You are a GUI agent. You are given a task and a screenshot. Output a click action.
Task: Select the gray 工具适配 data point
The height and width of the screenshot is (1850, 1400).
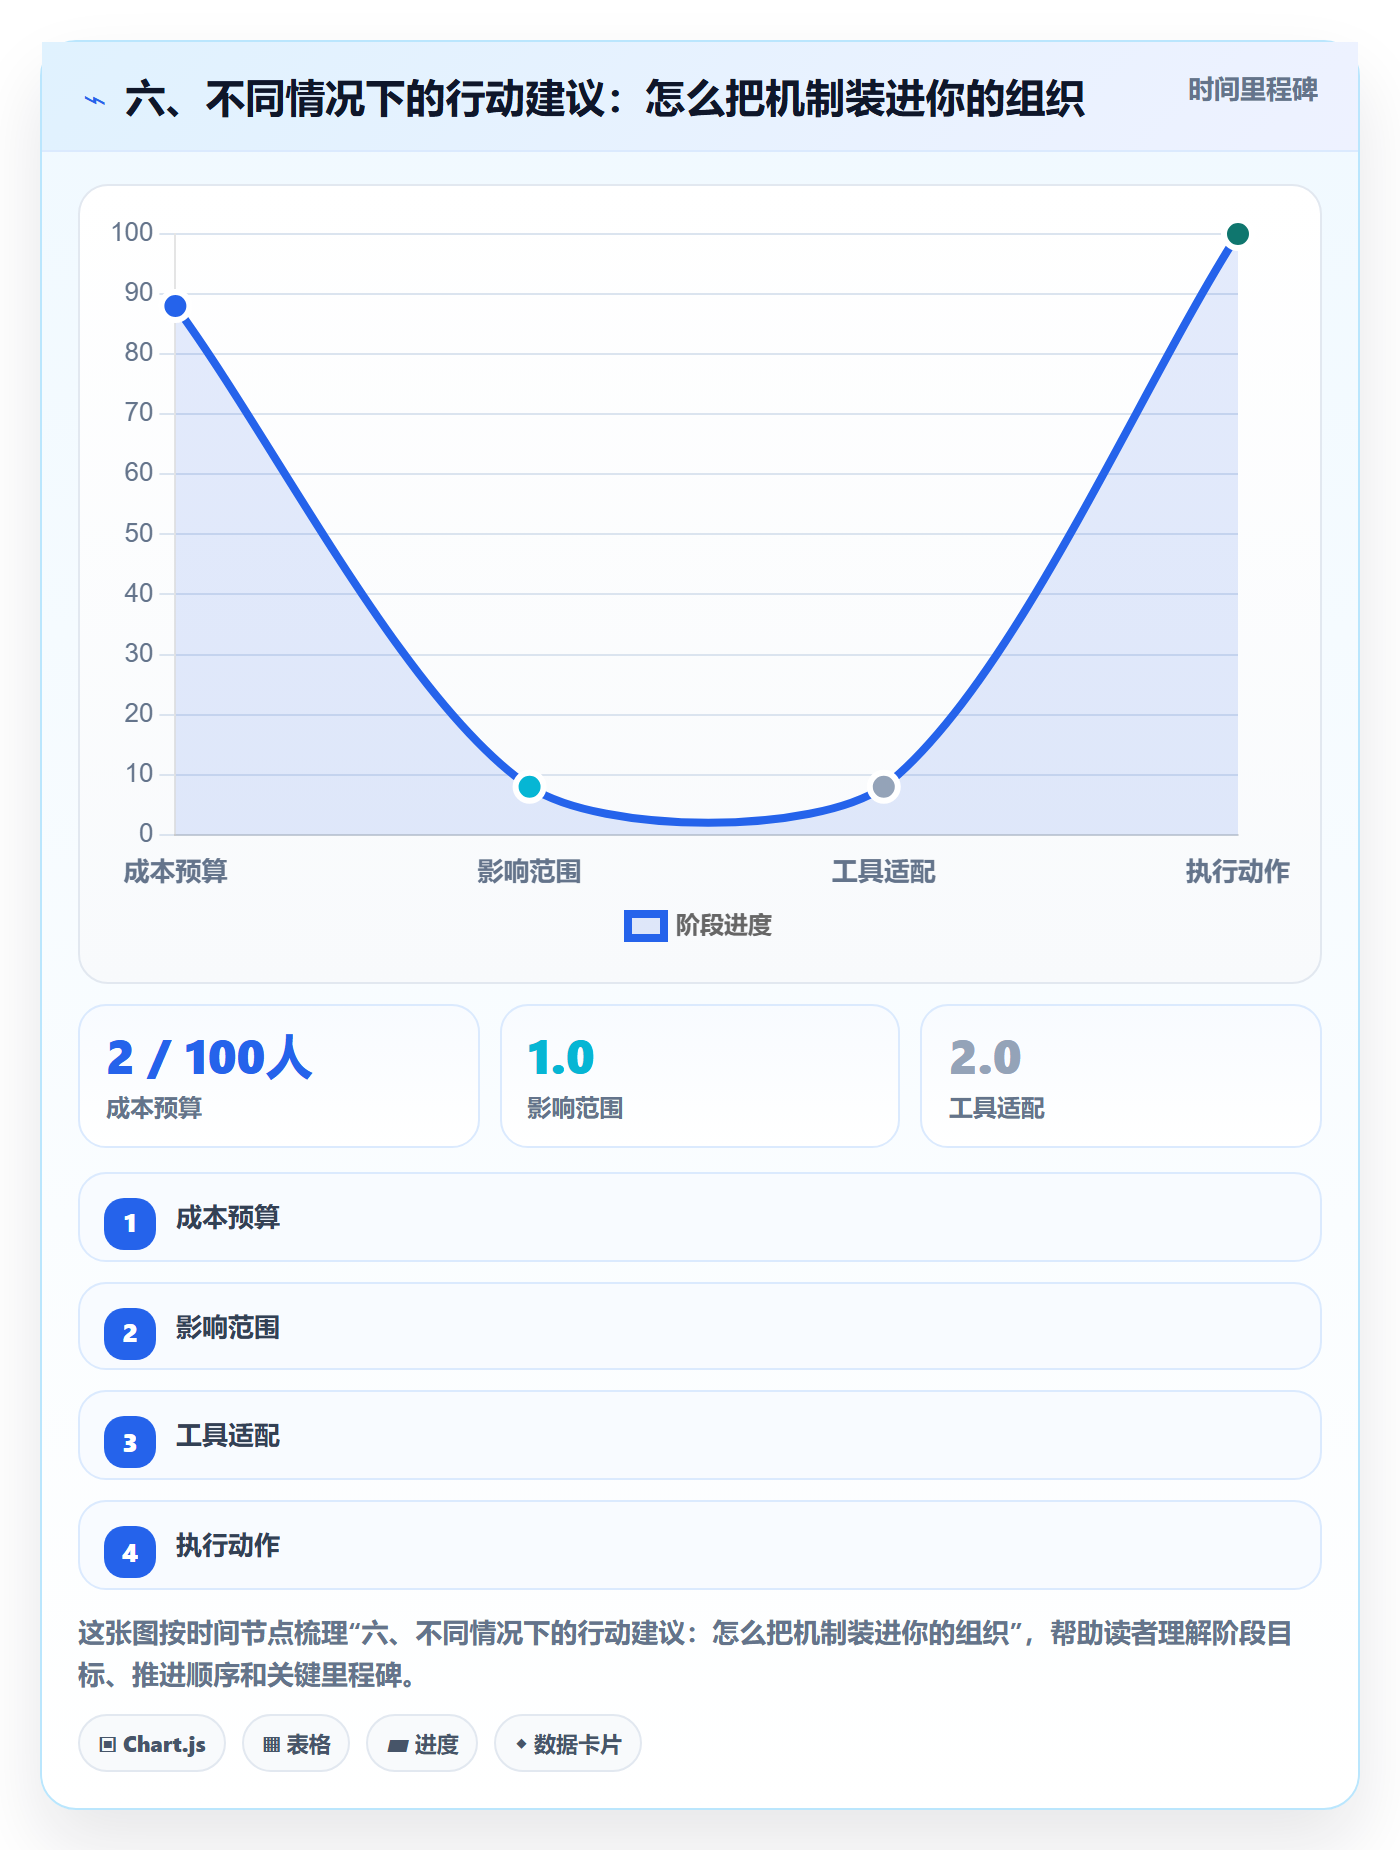883,787
